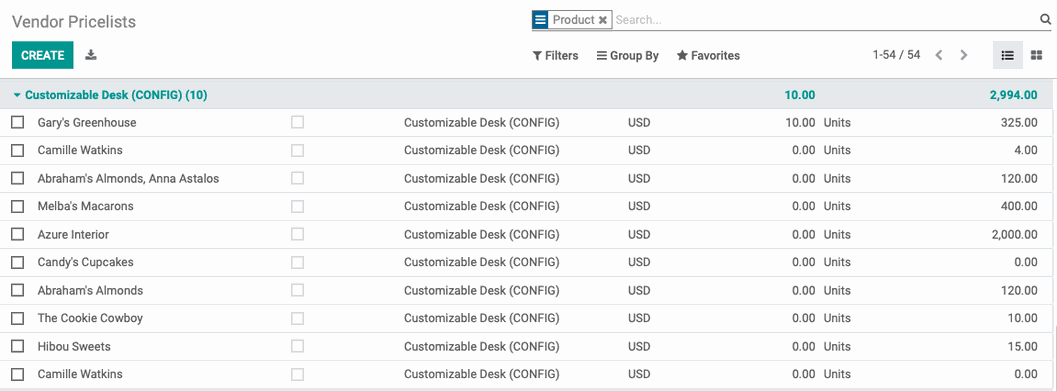Toggle second-column checkbox in Azure Interior row

[297, 235]
